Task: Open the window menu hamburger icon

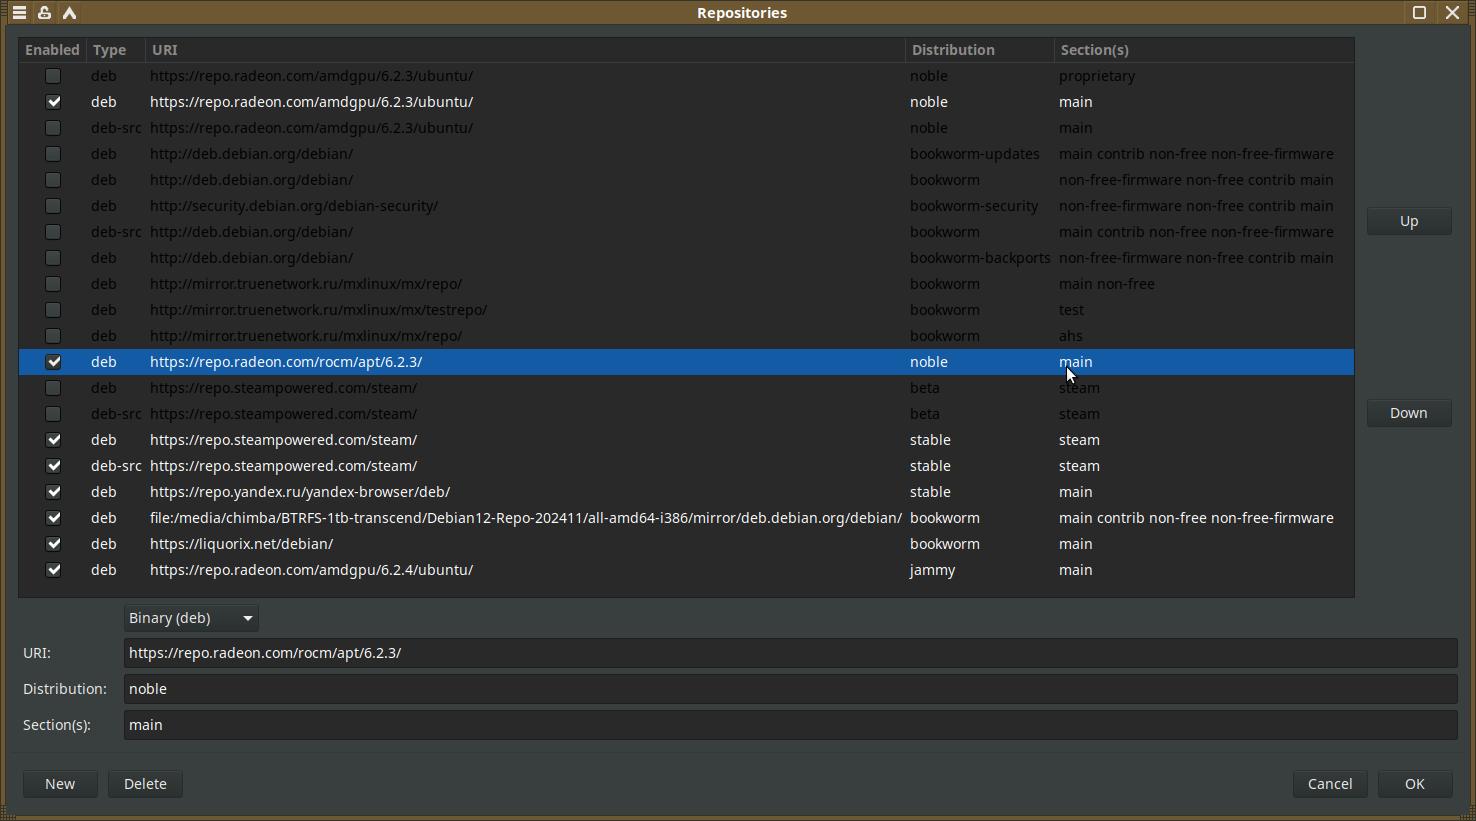Action: pos(19,13)
